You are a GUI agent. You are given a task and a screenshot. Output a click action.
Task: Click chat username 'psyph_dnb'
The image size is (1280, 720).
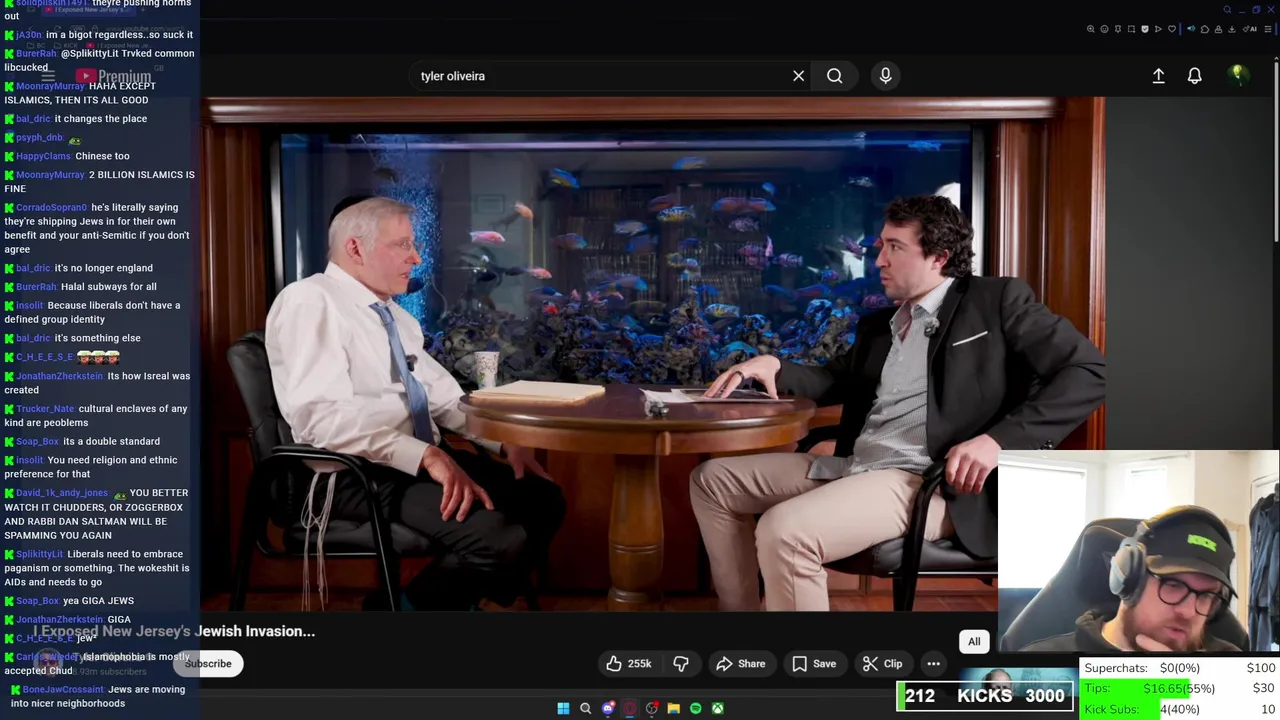(x=40, y=138)
